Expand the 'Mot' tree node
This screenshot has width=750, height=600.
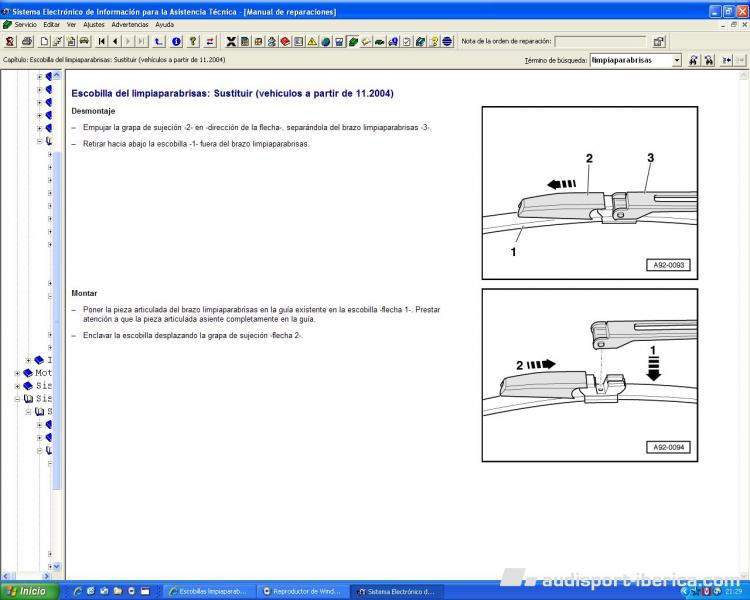pos(17,373)
